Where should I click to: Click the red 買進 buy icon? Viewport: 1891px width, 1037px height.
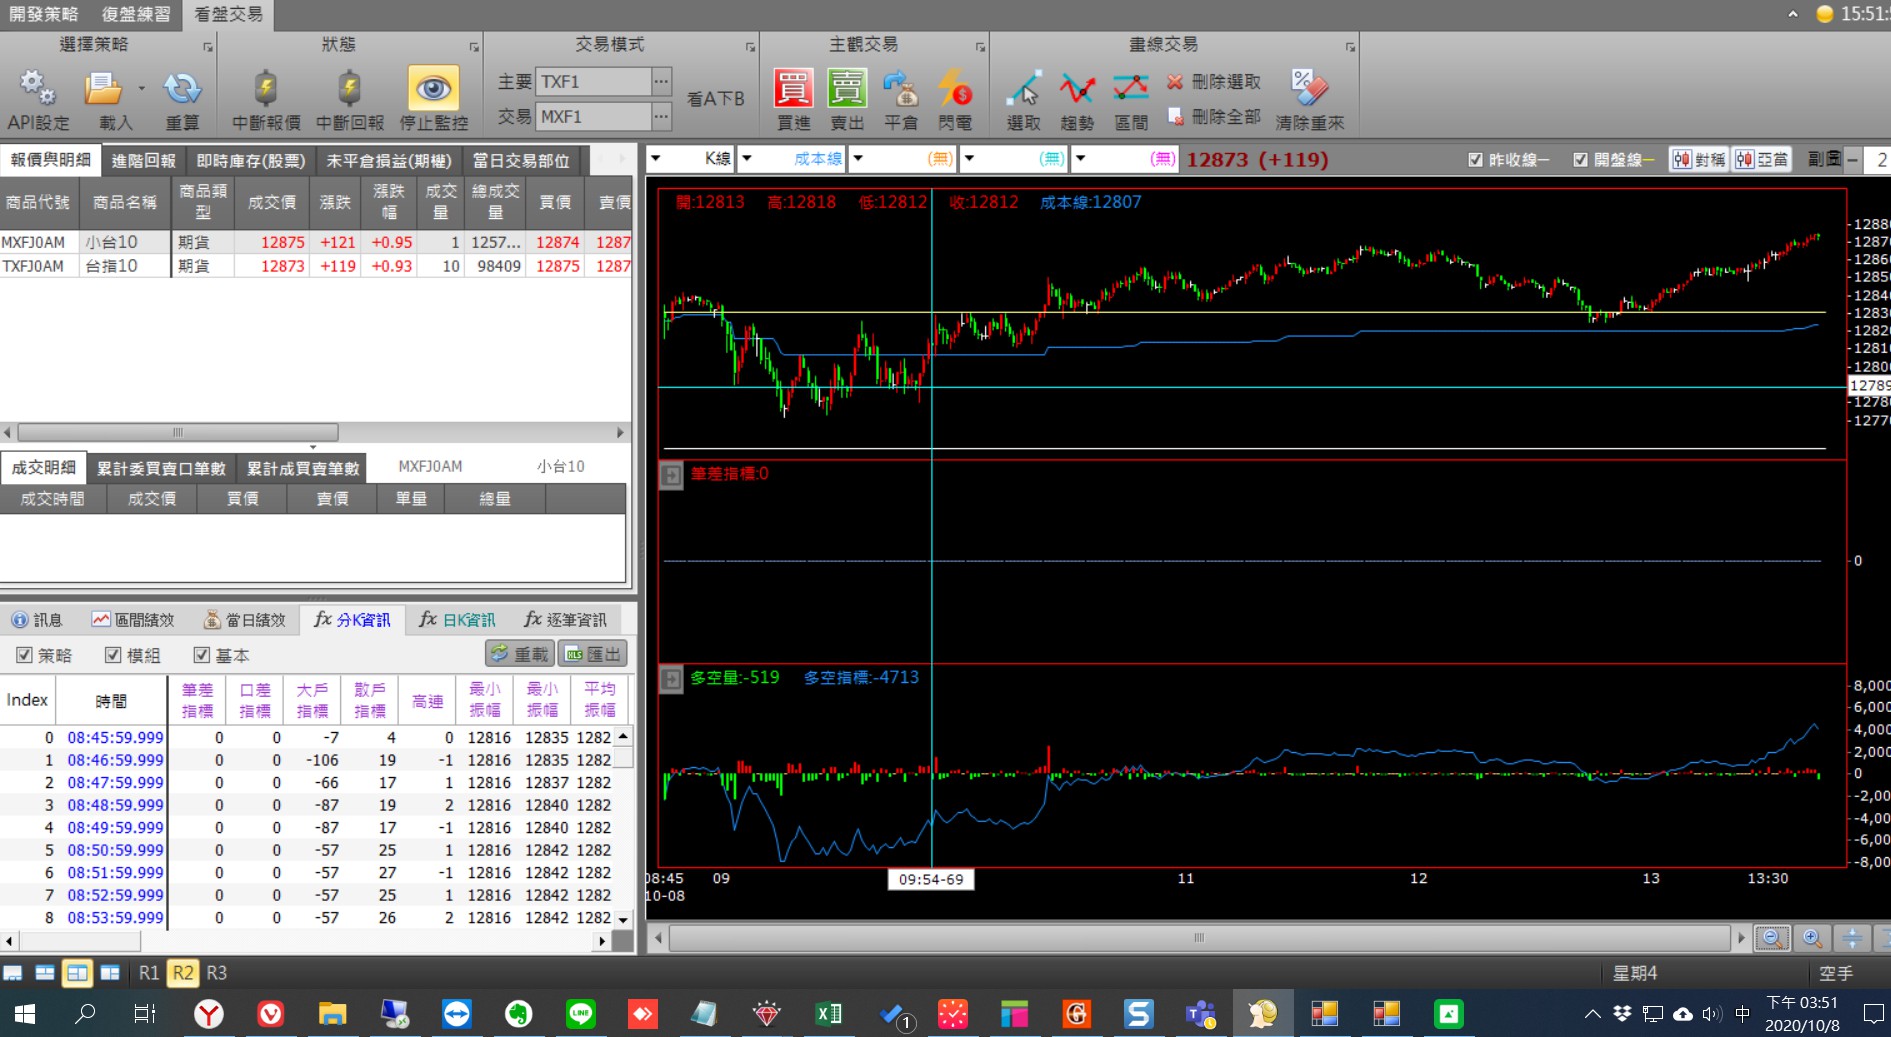(793, 88)
